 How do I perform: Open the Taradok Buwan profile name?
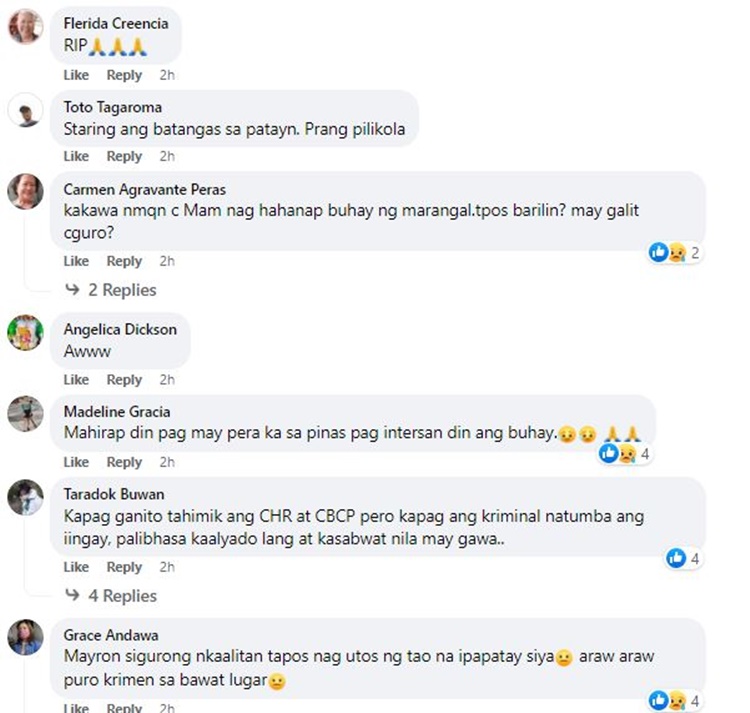[114, 494]
